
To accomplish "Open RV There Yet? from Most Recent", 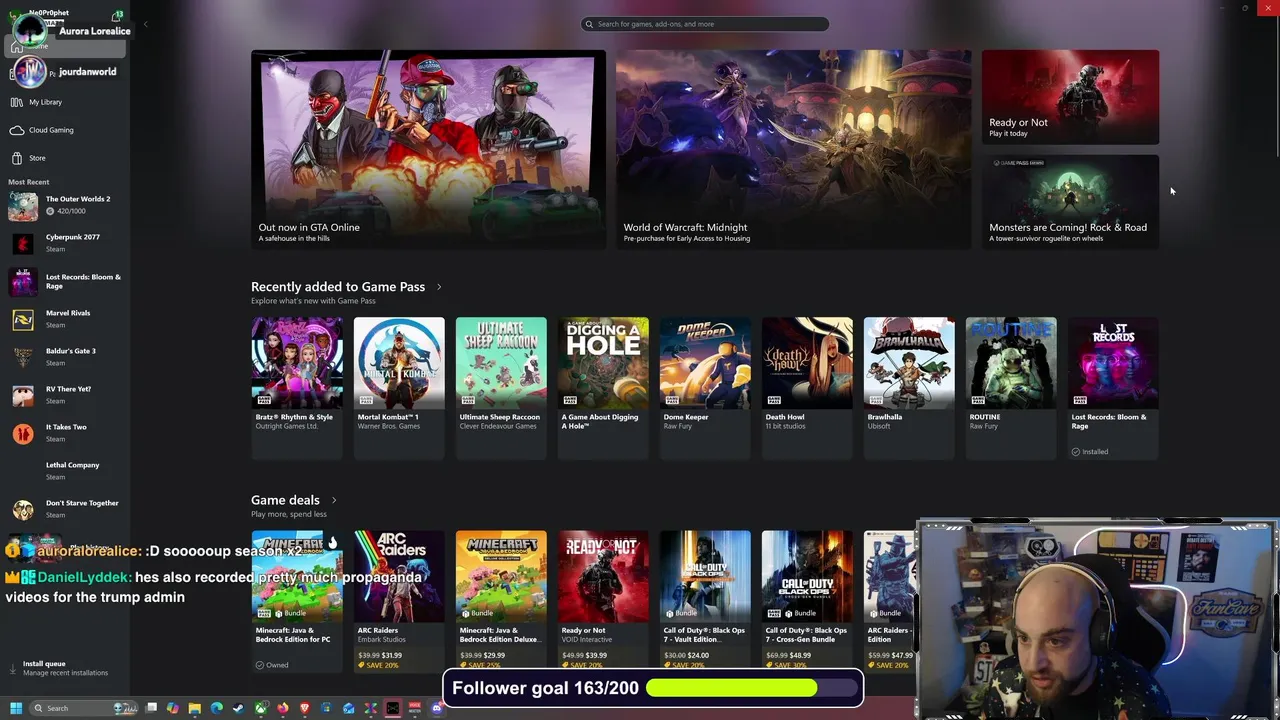I will (x=65, y=395).
